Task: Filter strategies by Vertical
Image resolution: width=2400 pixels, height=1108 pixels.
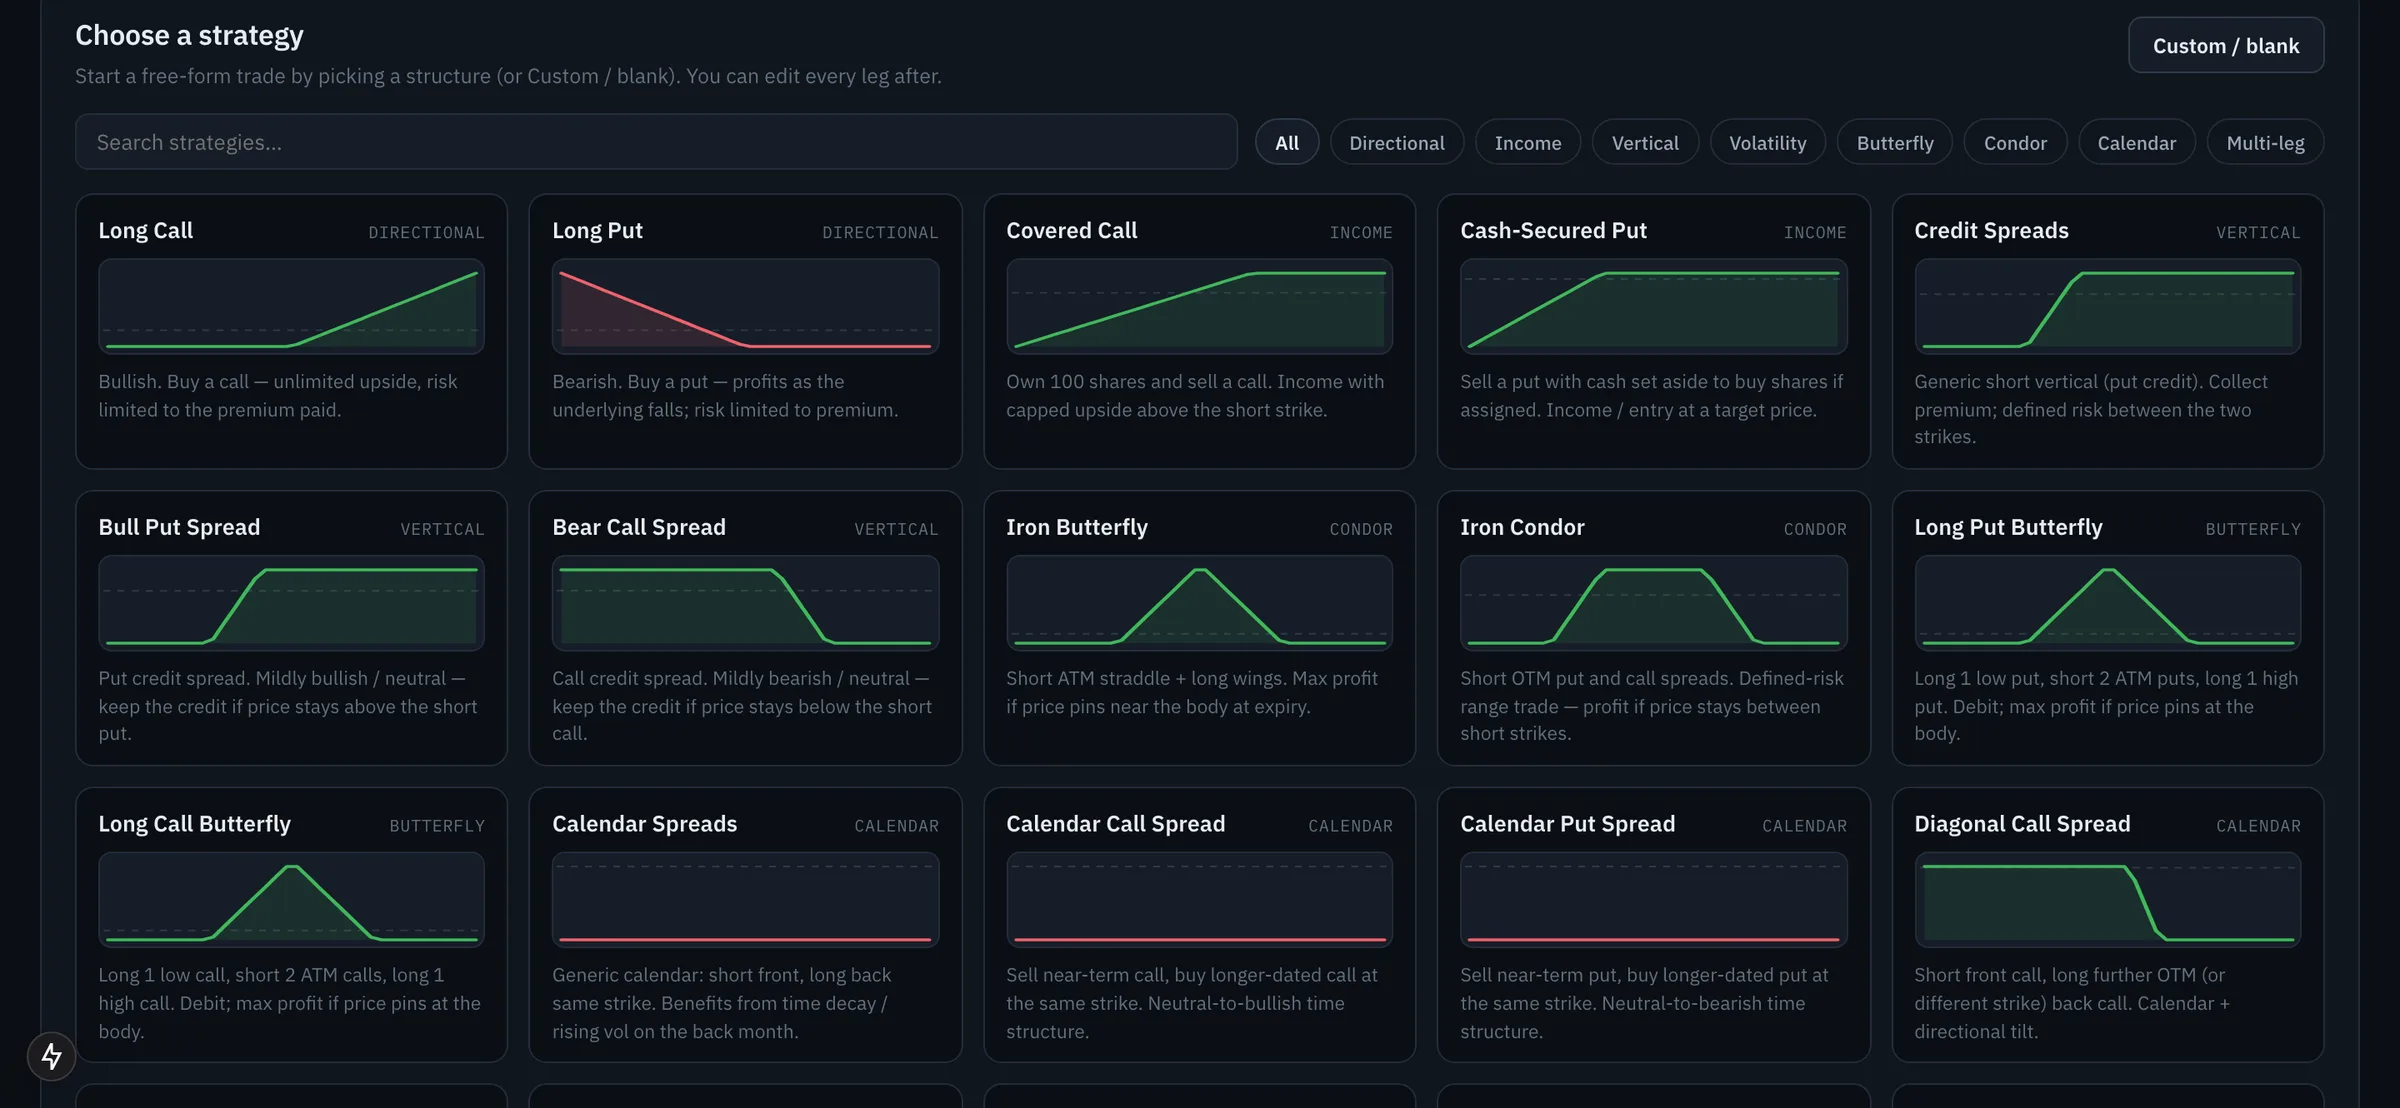Action: [1645, 143]
